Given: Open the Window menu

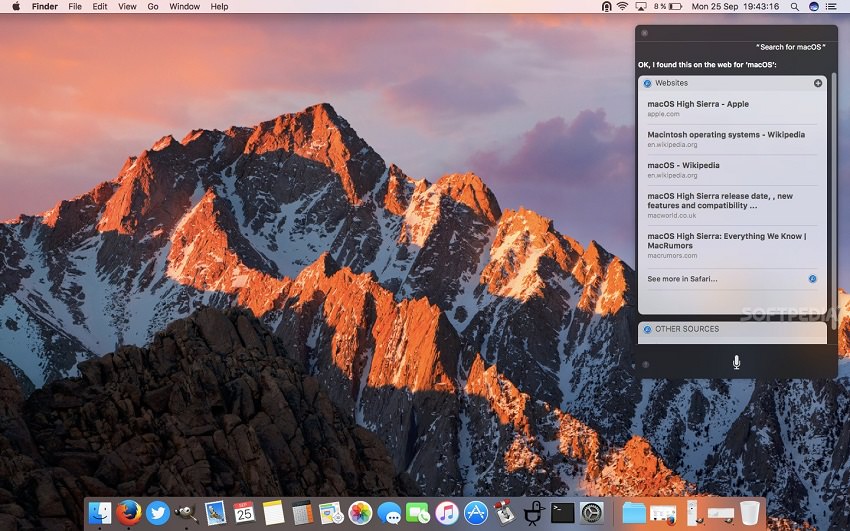Looking at the screenshot, I should [184, 6].
